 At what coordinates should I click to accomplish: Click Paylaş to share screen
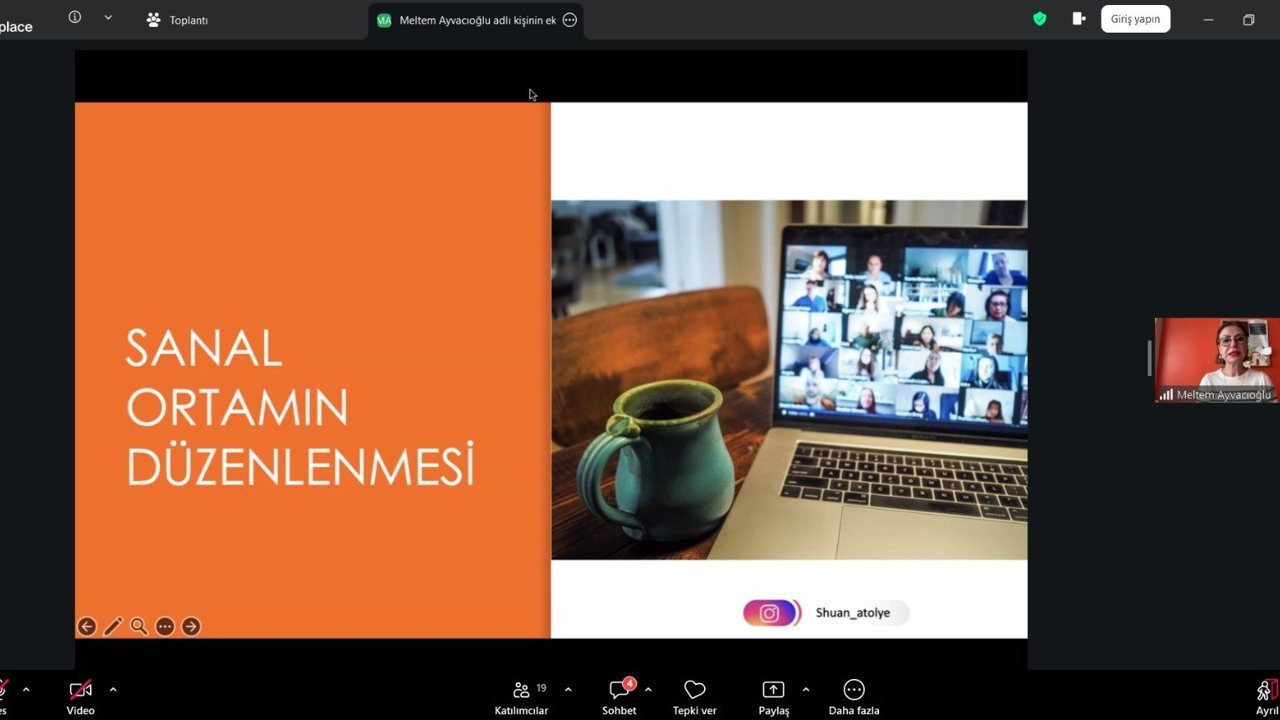[x=773, y=696]
